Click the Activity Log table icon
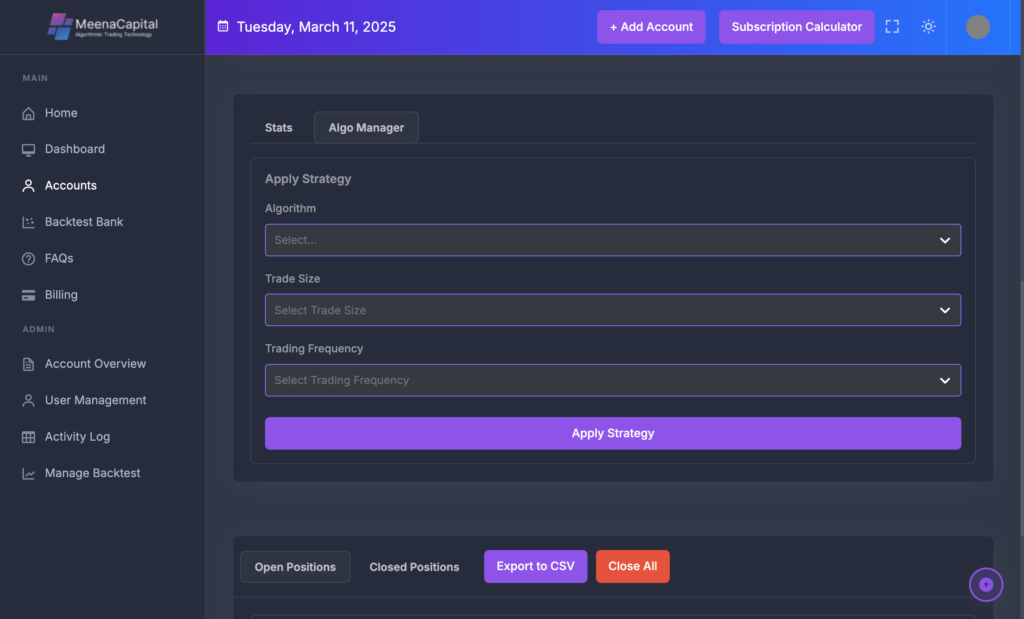 point(28,437)
